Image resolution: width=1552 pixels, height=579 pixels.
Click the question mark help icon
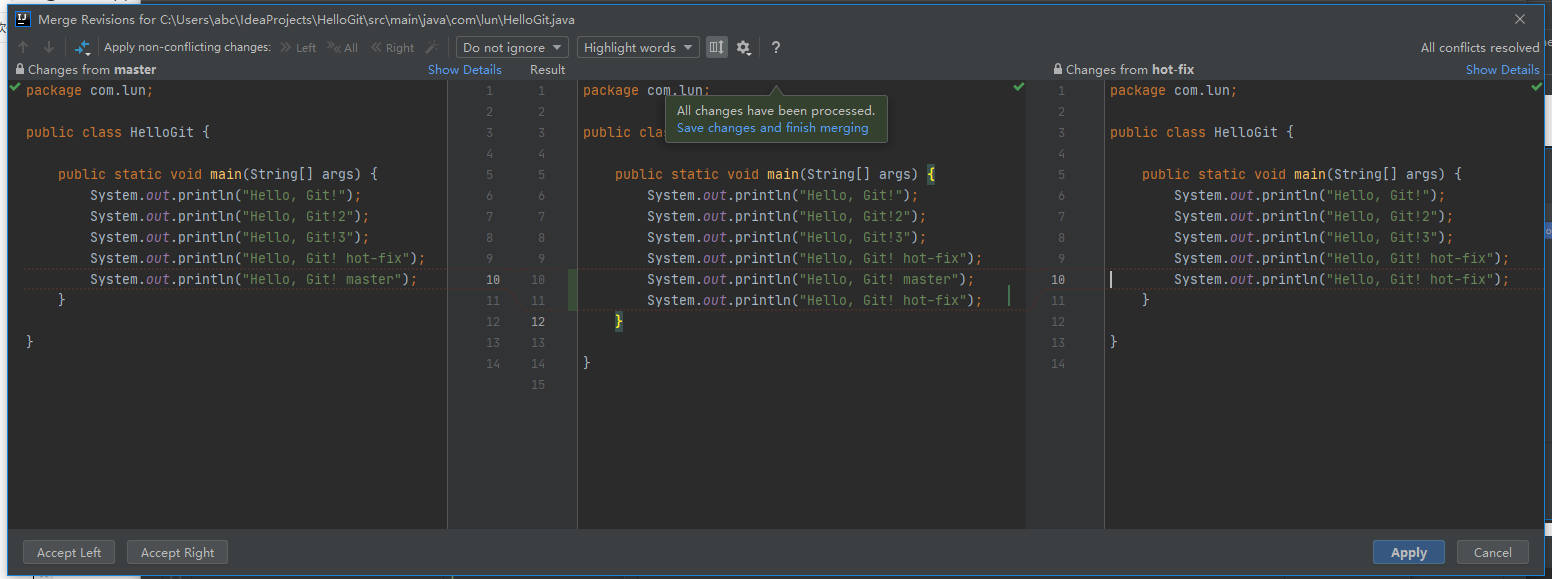pos(775,47)
